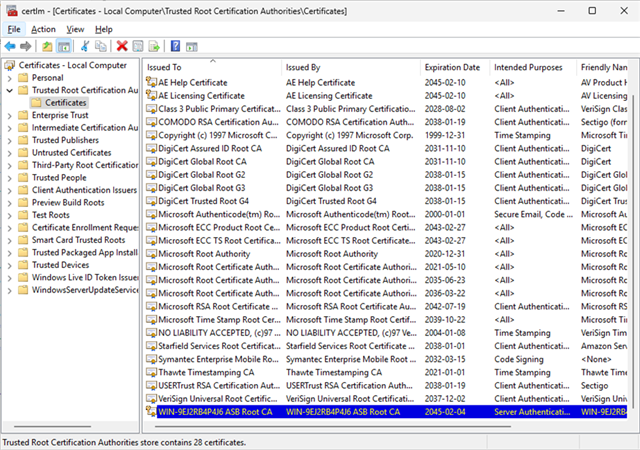The width and height of the screenshot is (640, 450).
Task: Select Certificate Enrollment Requests tree item
Action: pos(85,228)
